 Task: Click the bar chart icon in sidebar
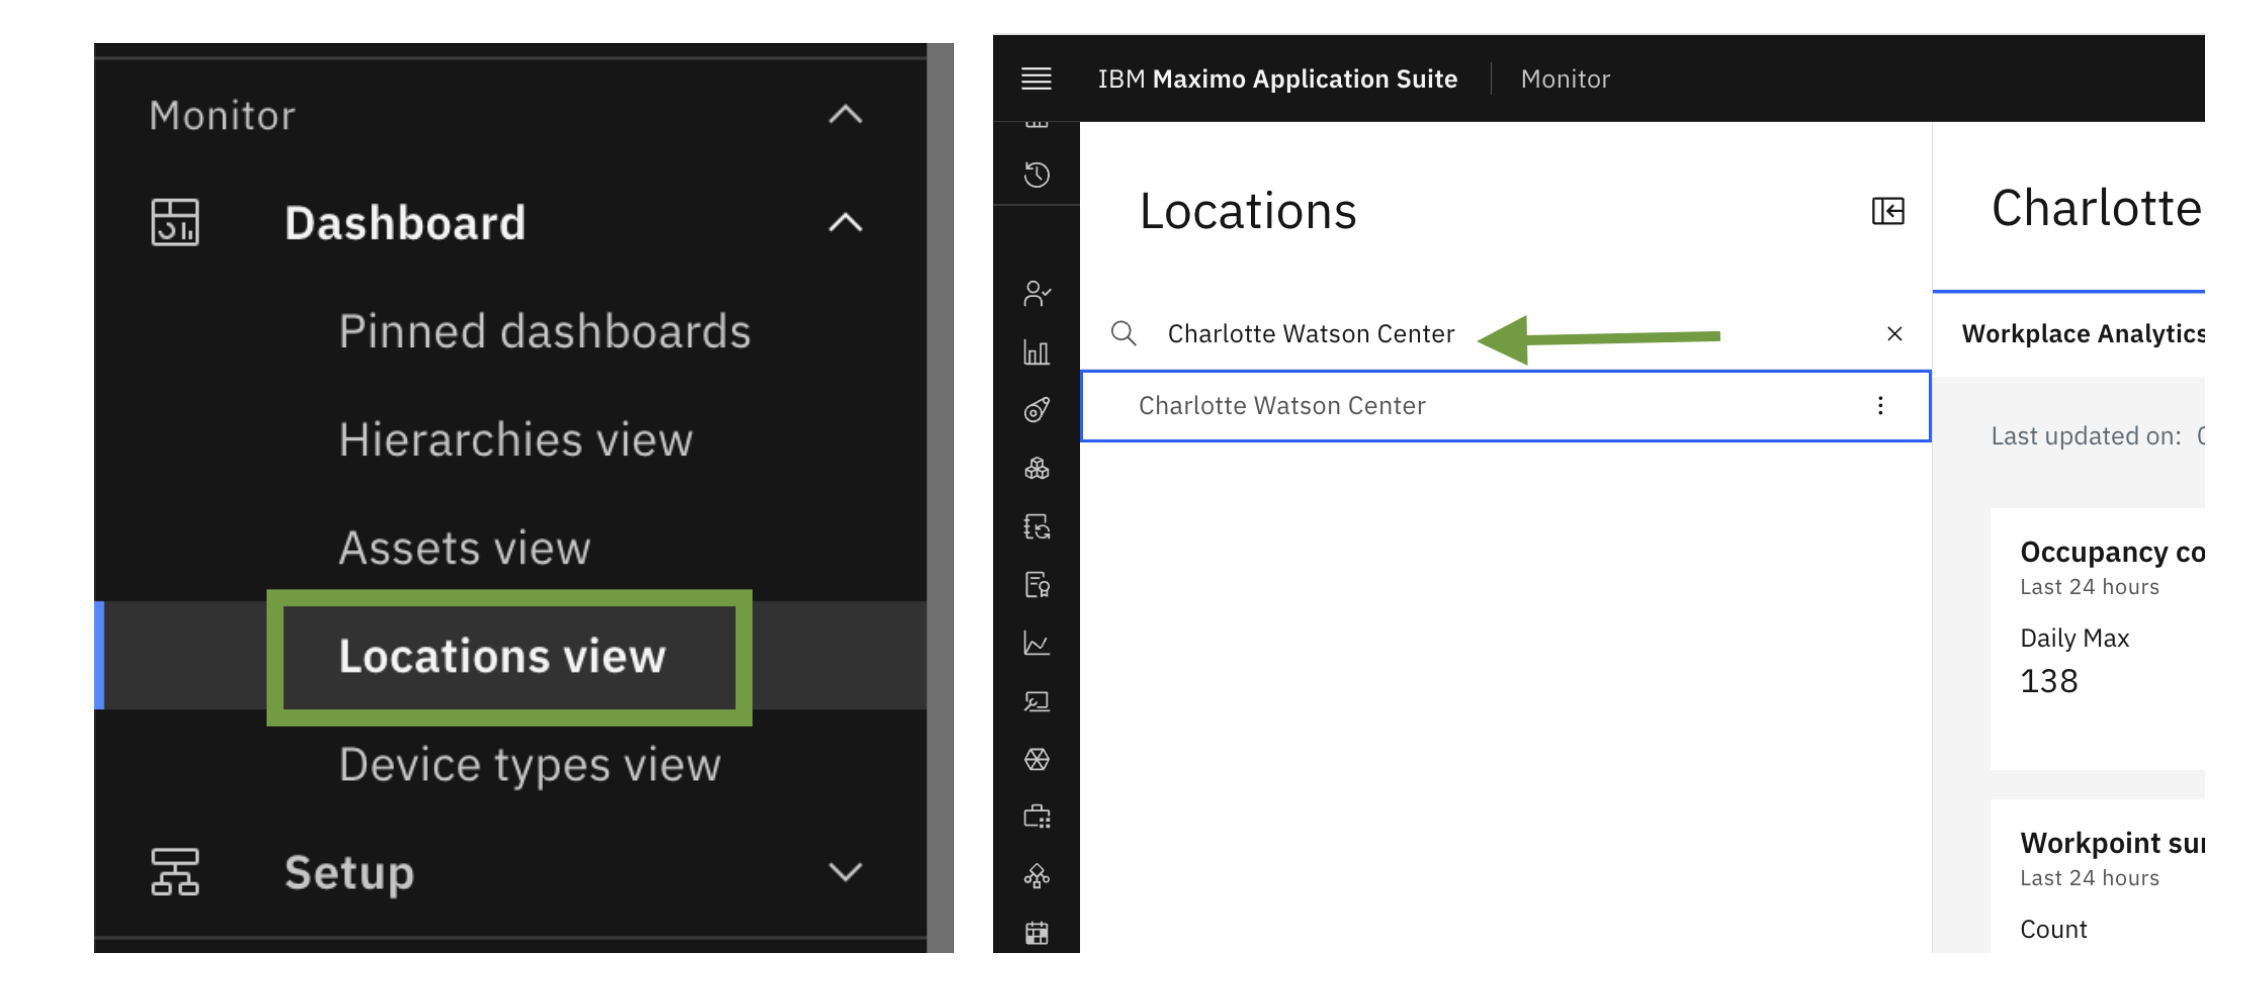point(1037,352)
